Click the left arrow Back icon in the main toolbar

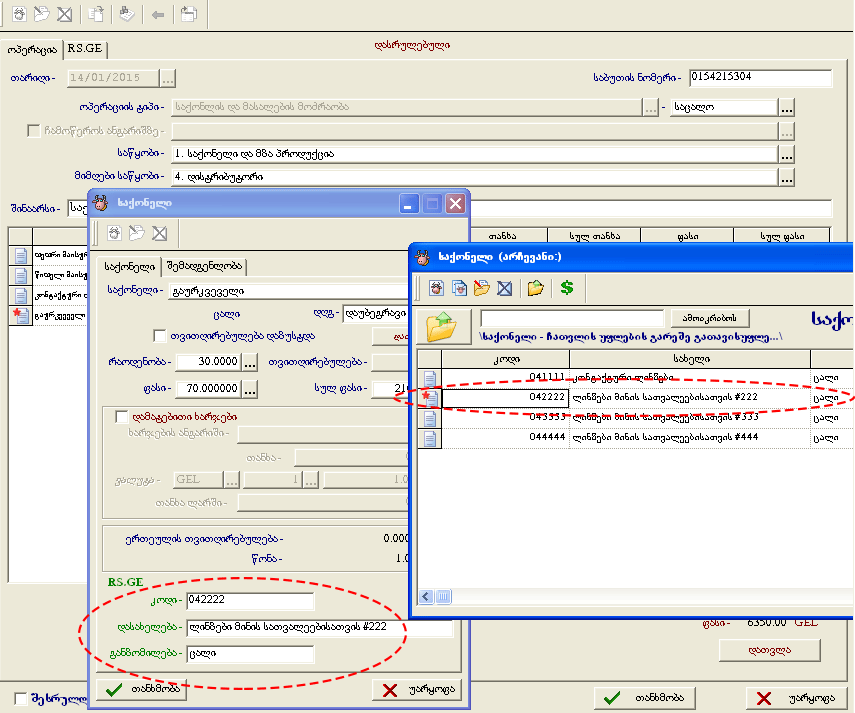click(x=158, y=14)
